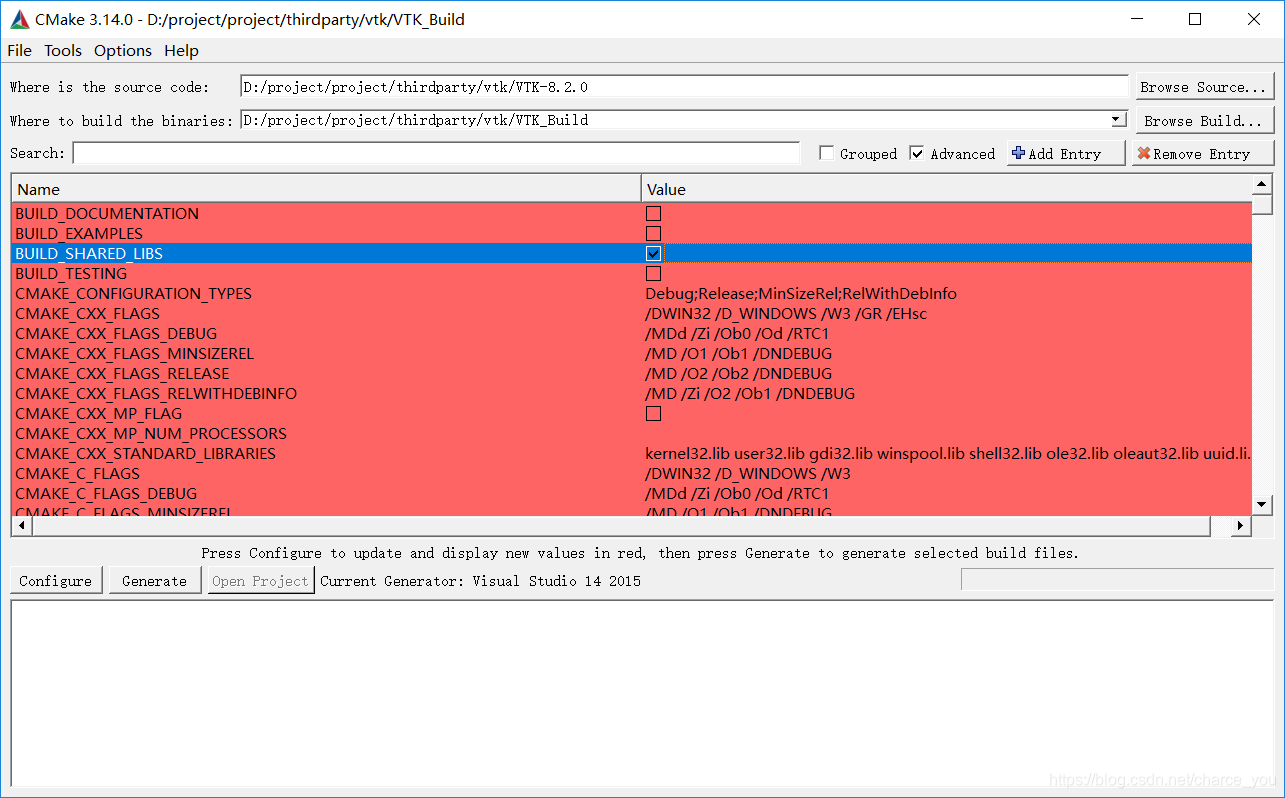Select CMAKE_CXX_MP_FLAG entry name
The height and width of the screenshot is (798, 1285).
point(99,413)
